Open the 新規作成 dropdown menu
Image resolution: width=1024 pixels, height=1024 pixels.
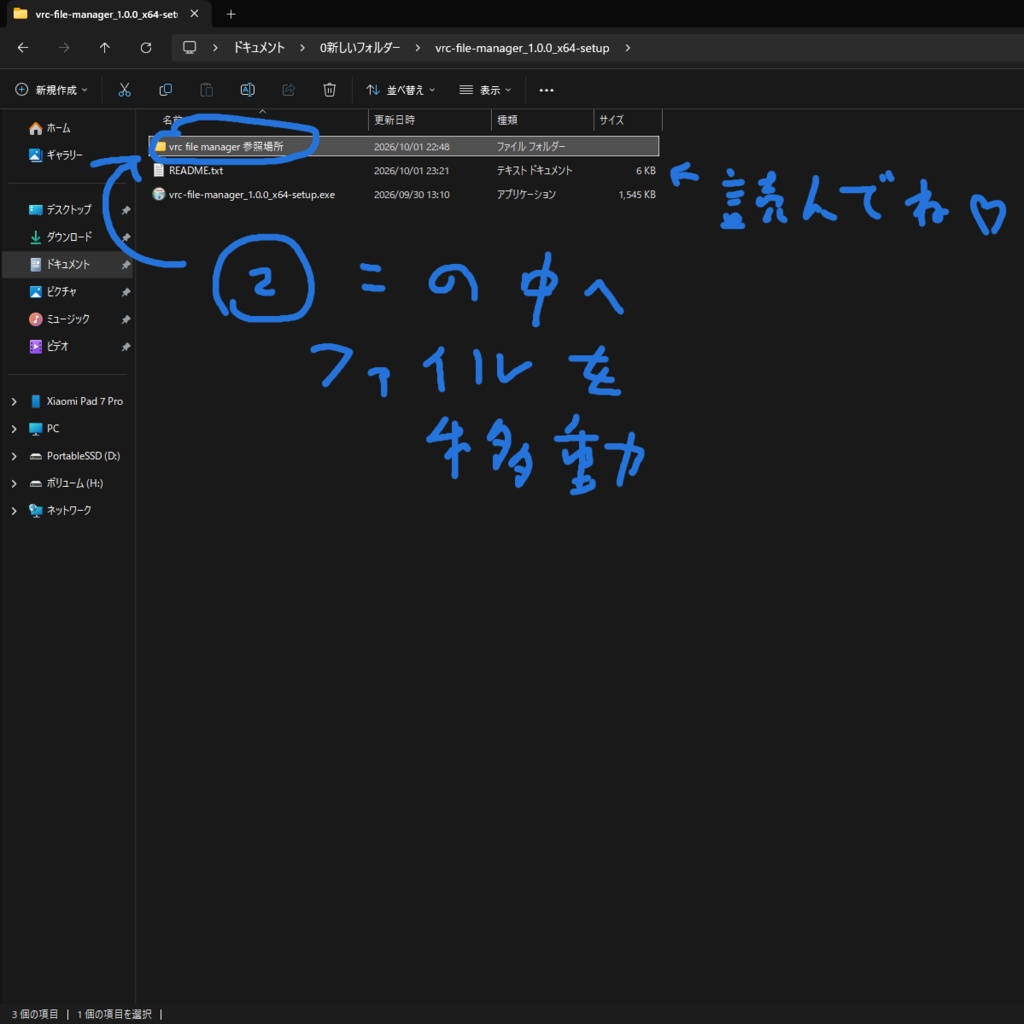(x=51, y=89)
